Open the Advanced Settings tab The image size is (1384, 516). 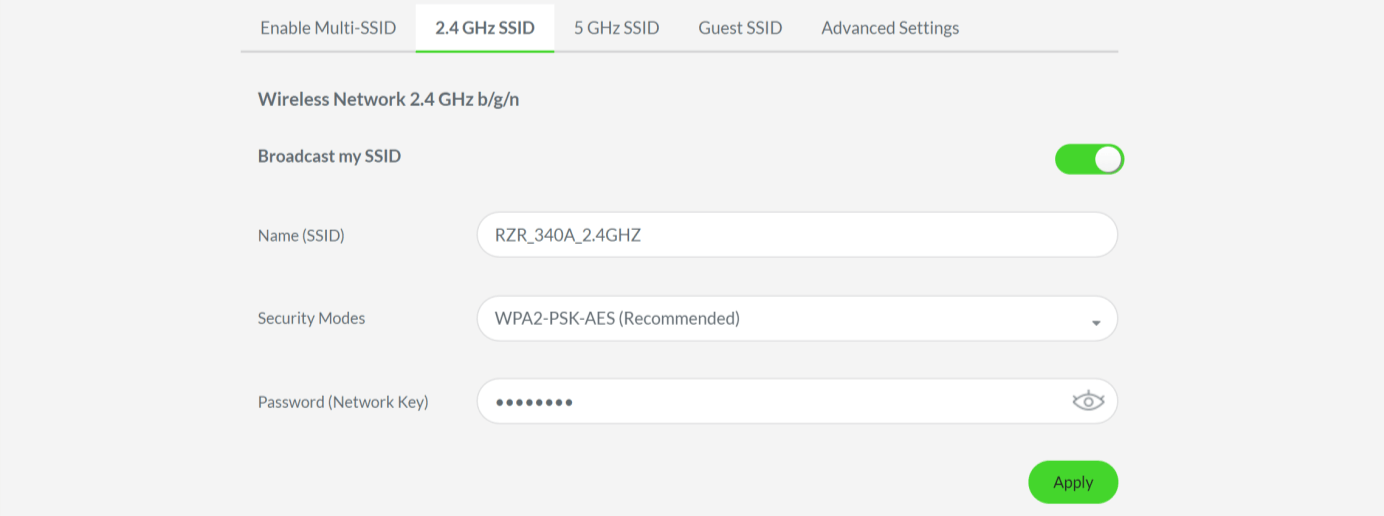pos(890,28)
